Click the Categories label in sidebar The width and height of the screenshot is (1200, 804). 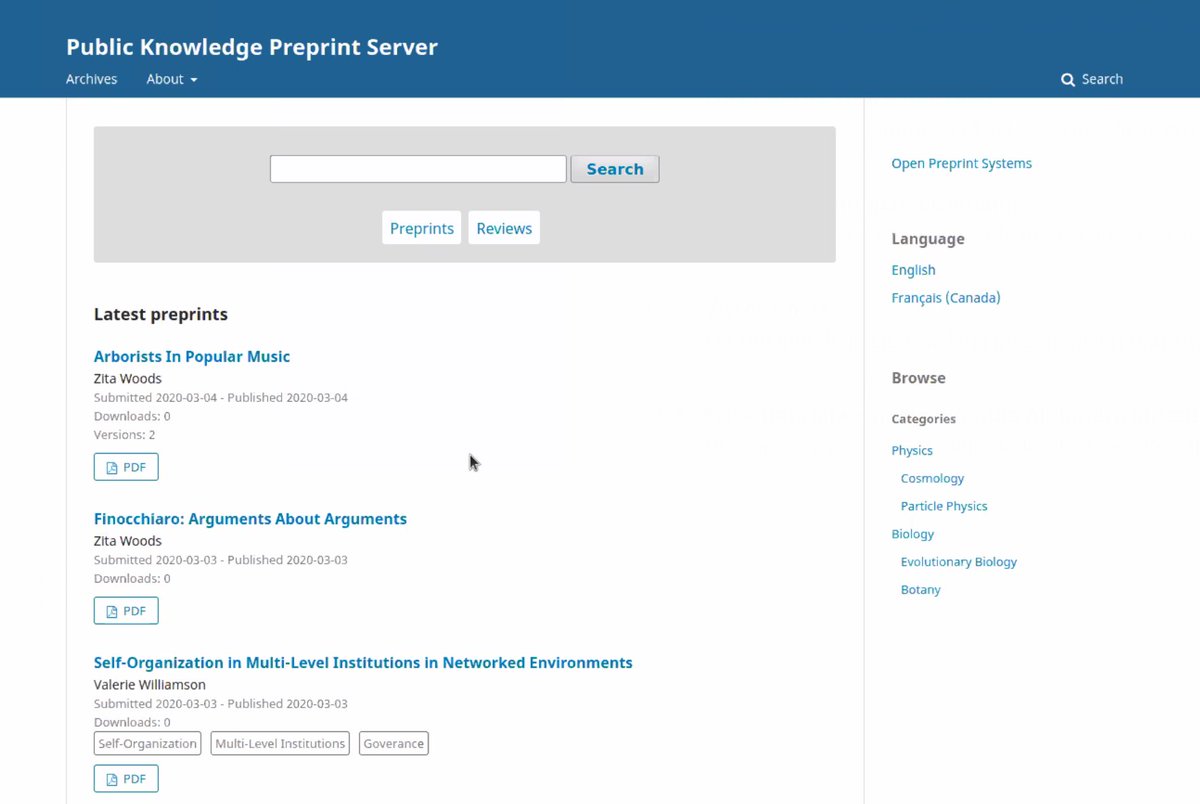[x=924, y=419]
